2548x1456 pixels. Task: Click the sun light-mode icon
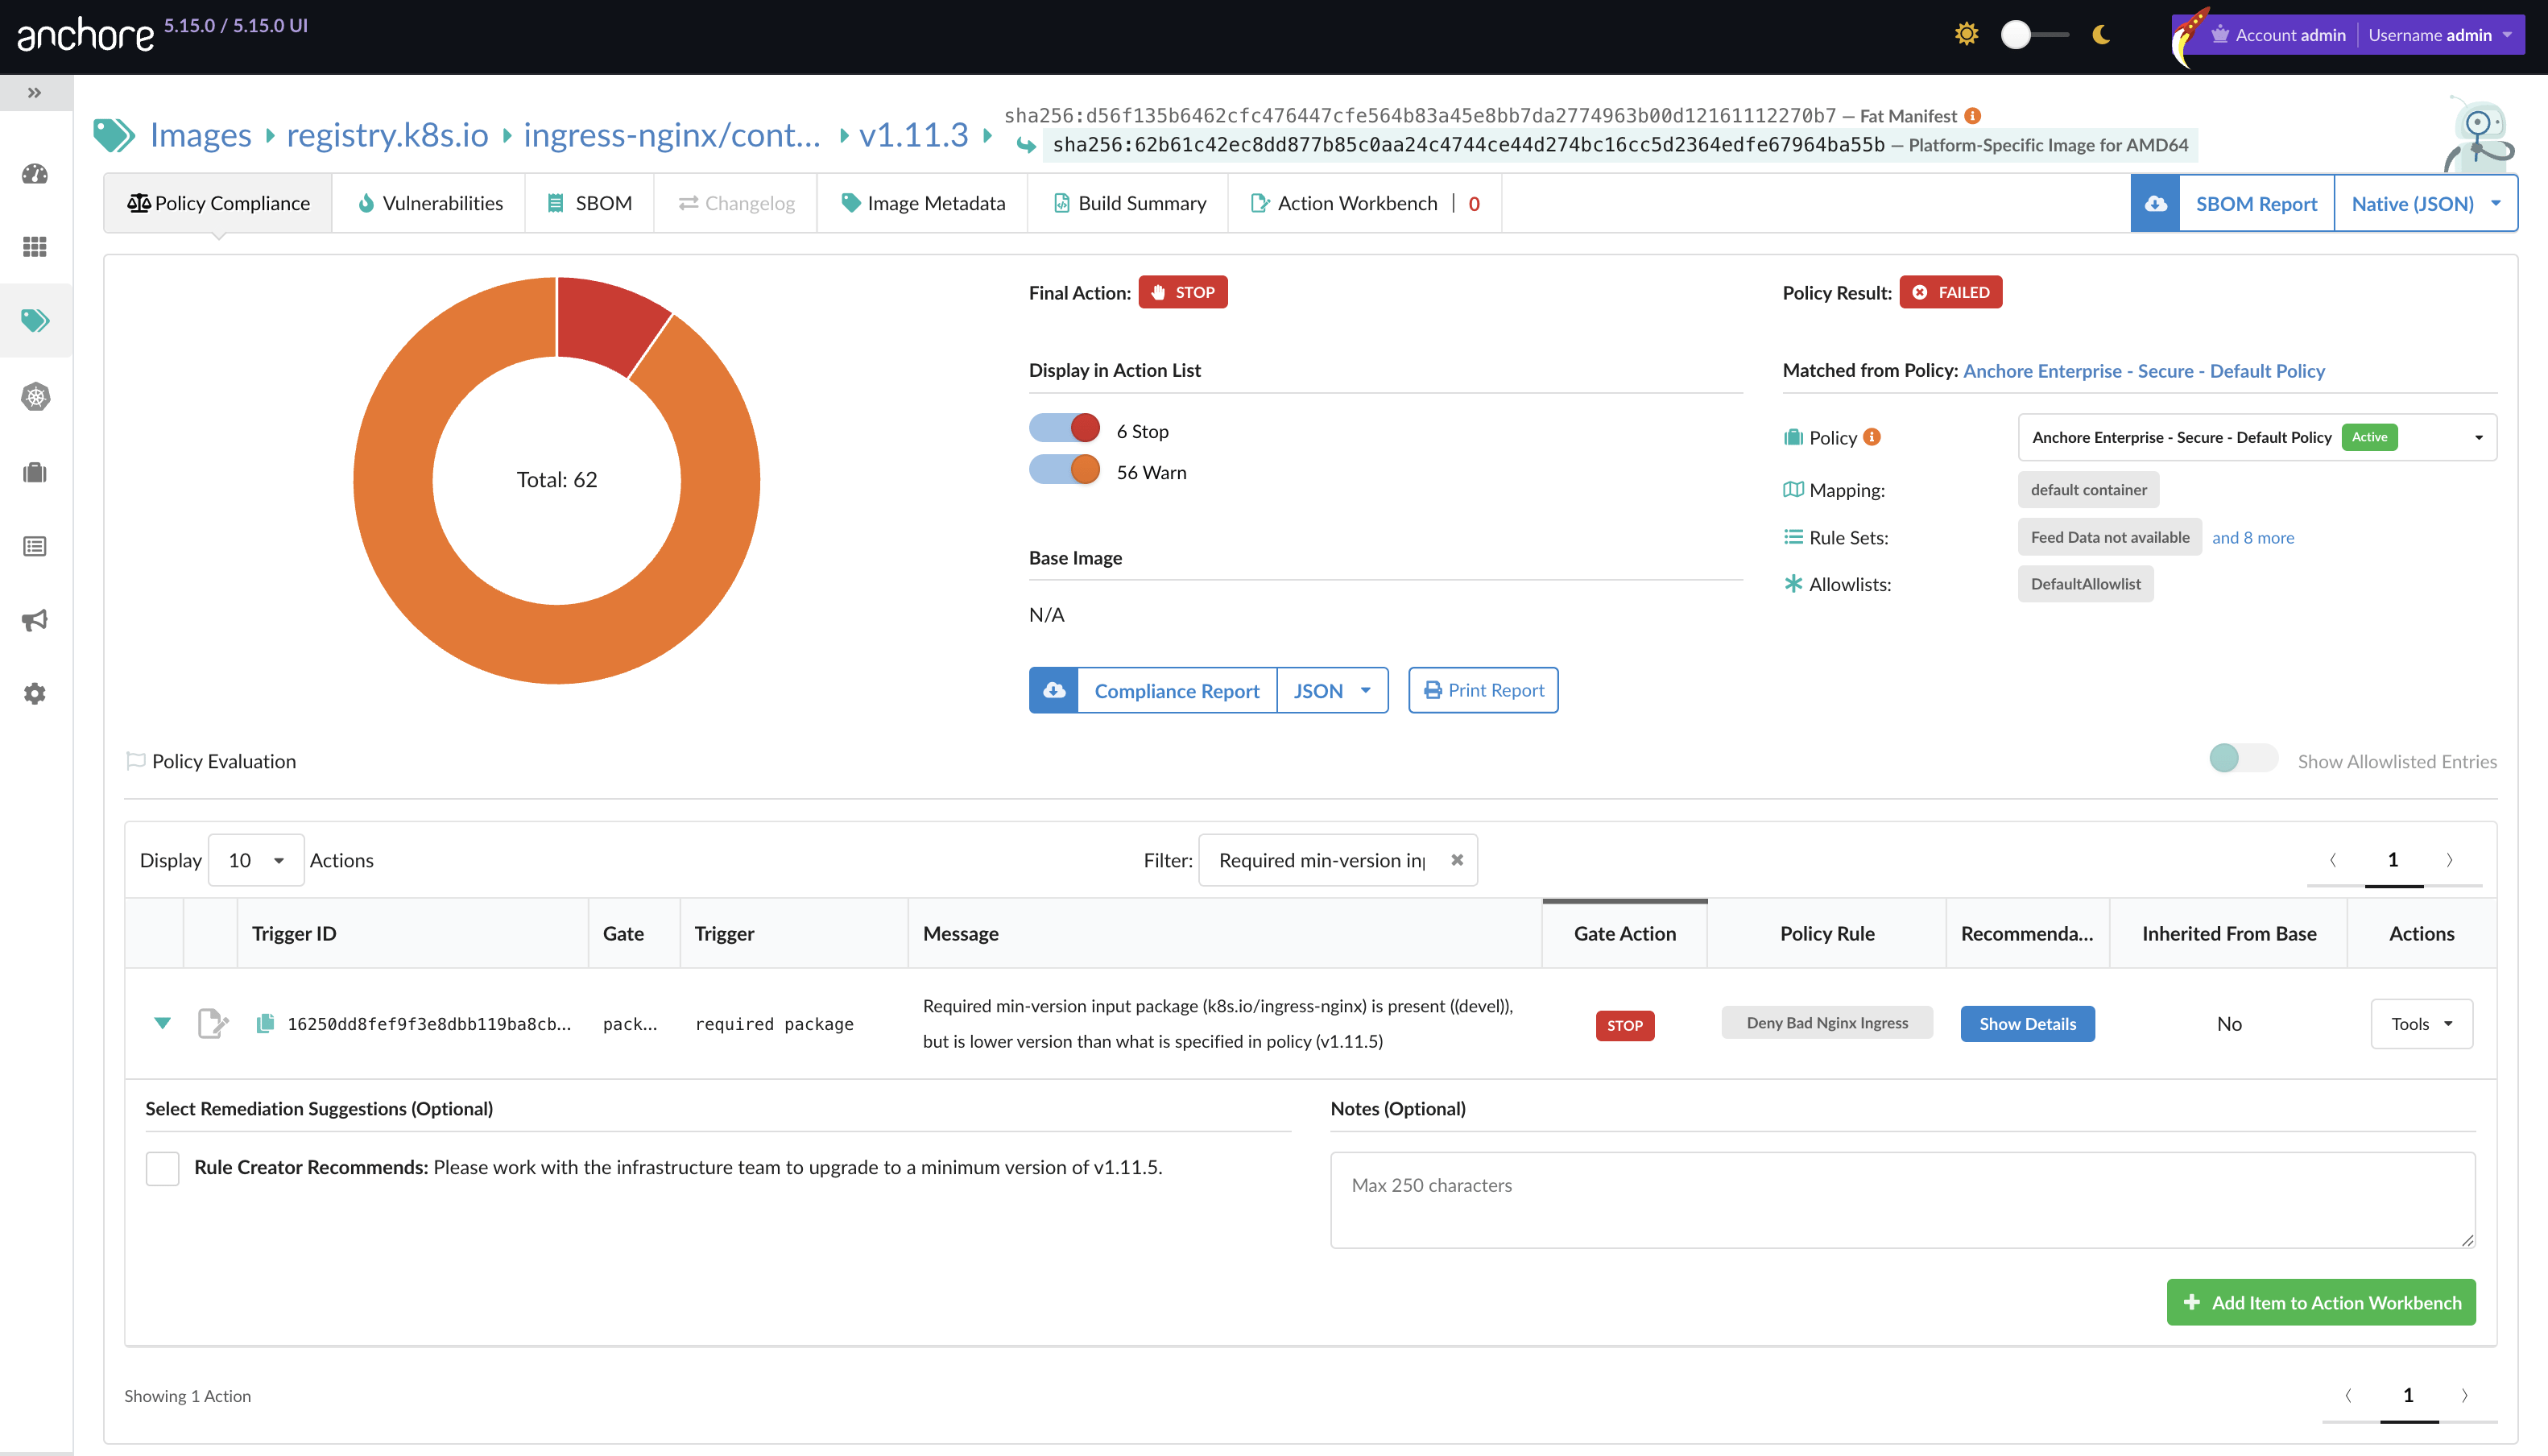1966,34
